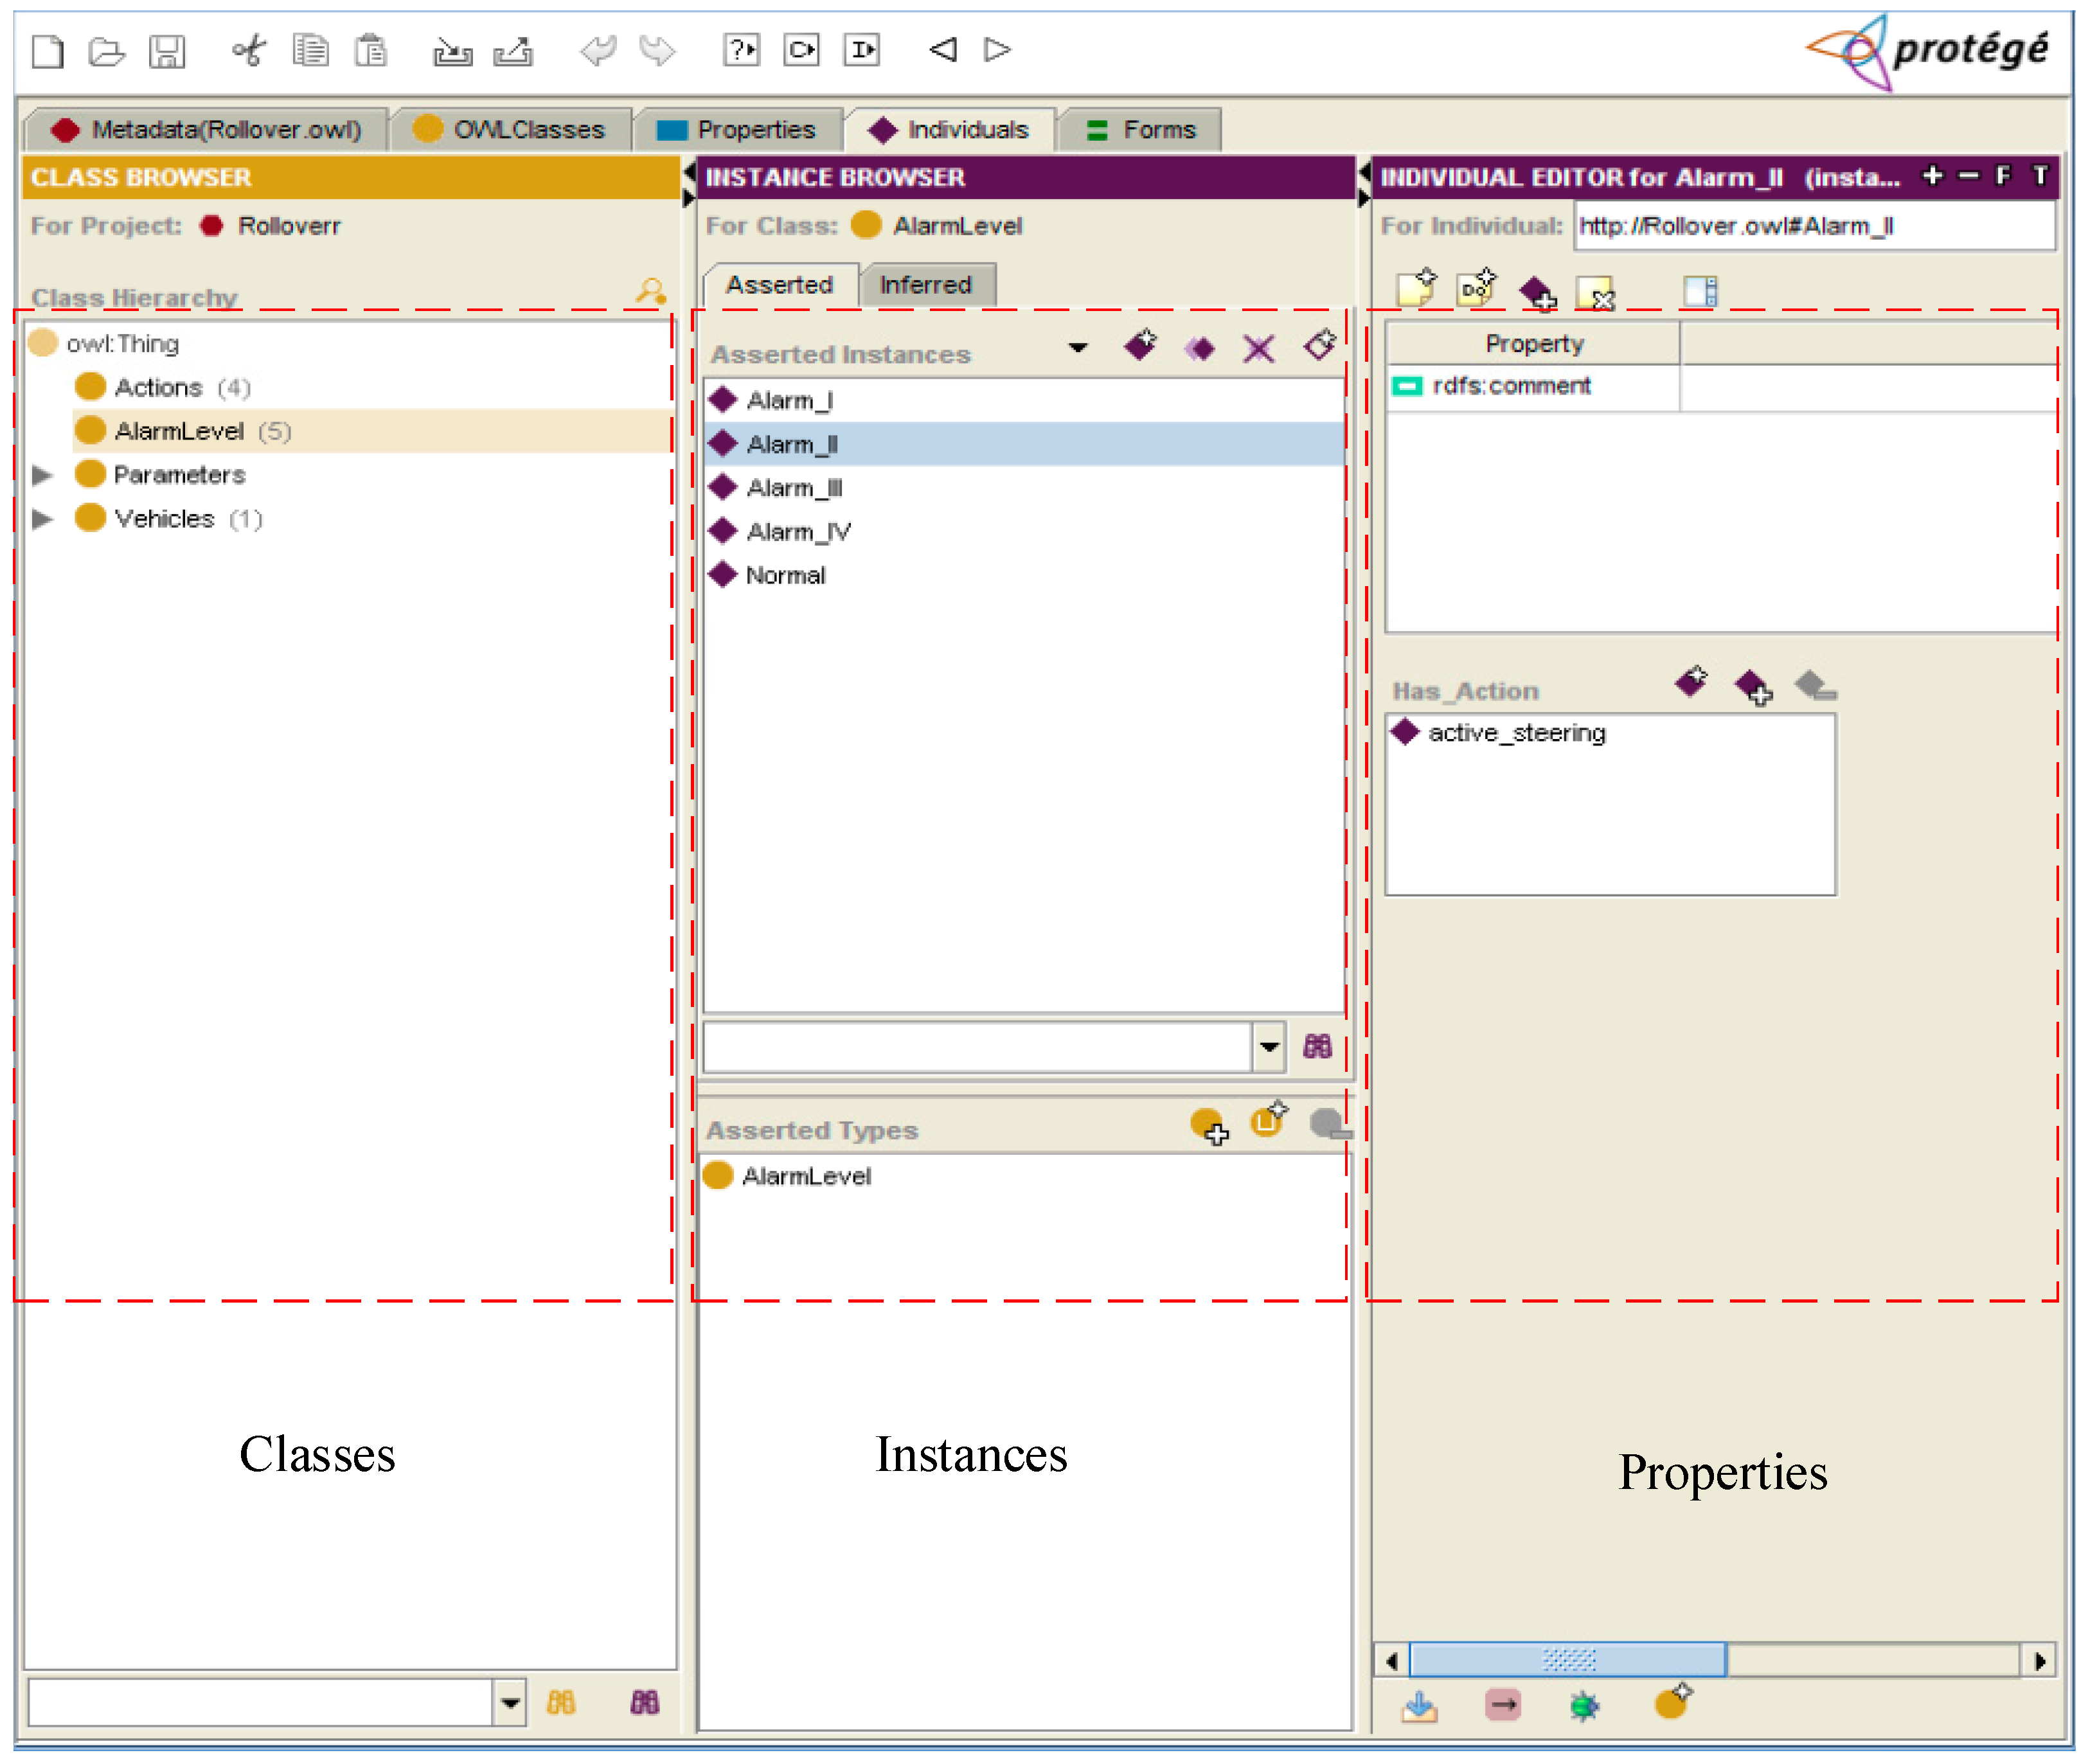Click the Save project toolbar icon
This screenshot has width=2088, height=1764.
coord(167,50)
